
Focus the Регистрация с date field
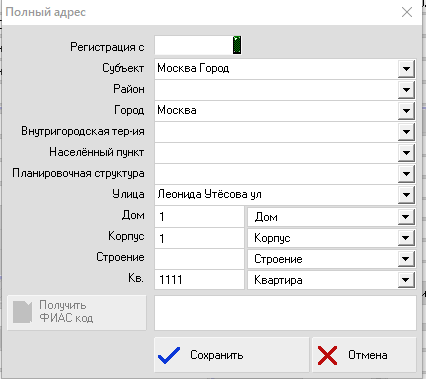(x=194, y=45)
